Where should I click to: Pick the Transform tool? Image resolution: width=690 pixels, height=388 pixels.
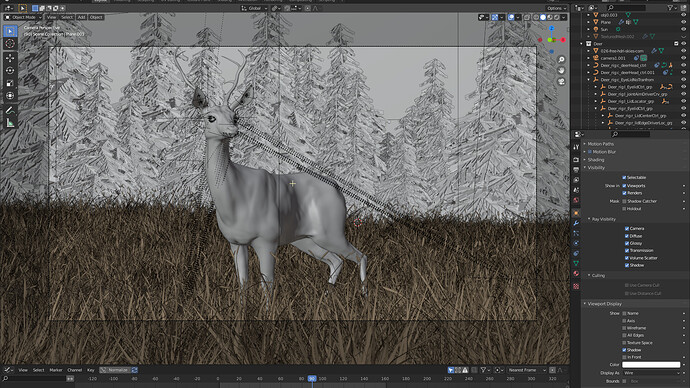coord(10,96)
